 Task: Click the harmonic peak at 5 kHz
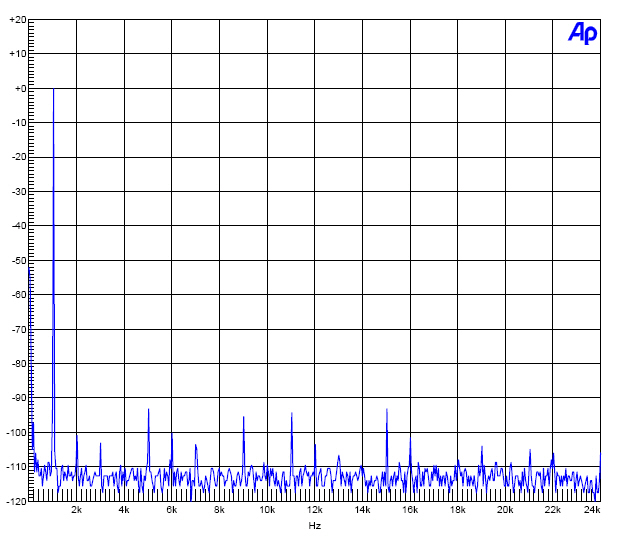148,410
